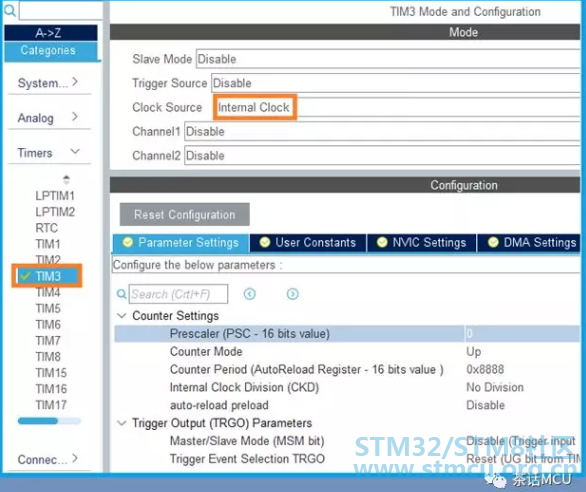586x492 pixels.
Task: Open the Channel1 dropdown
Action: 382,131
